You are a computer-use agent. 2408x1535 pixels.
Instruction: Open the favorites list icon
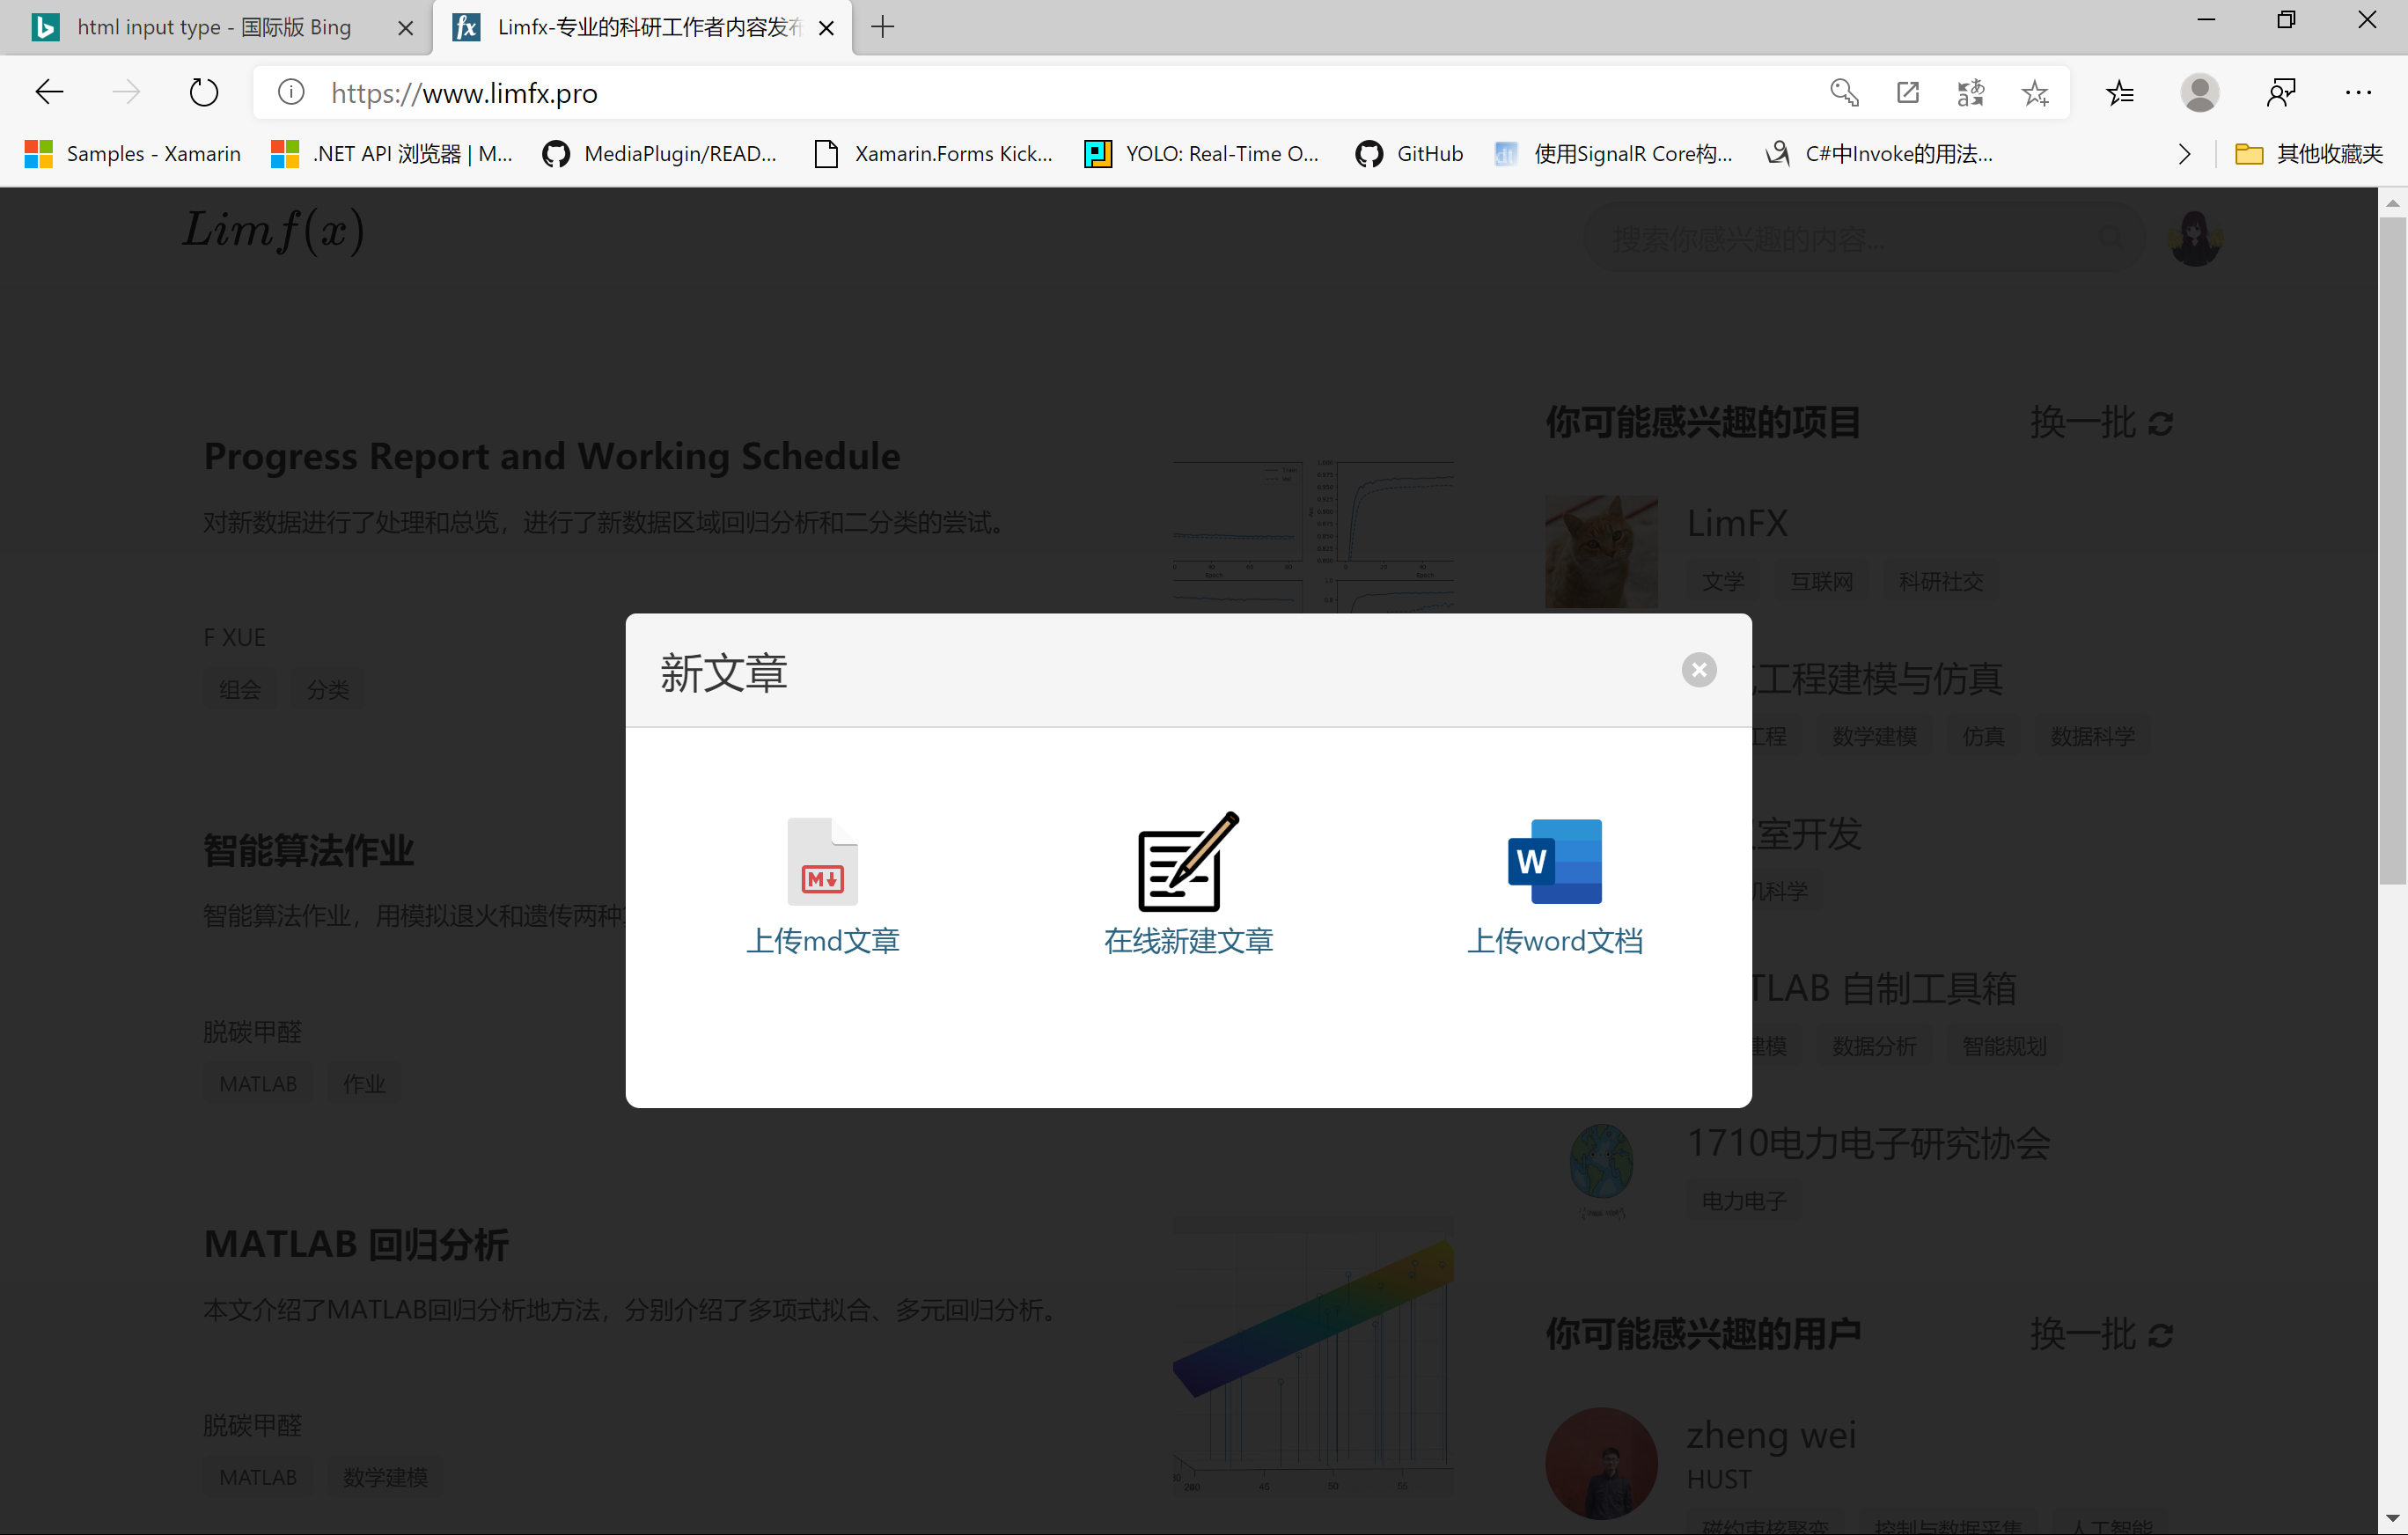point(2119,93)
